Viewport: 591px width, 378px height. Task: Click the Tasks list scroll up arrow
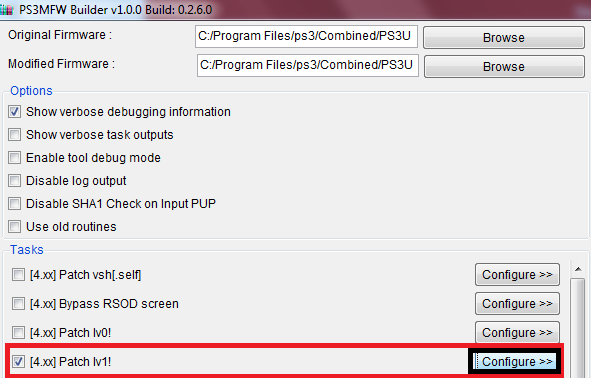pyautogui.click(x=578, y=269)
